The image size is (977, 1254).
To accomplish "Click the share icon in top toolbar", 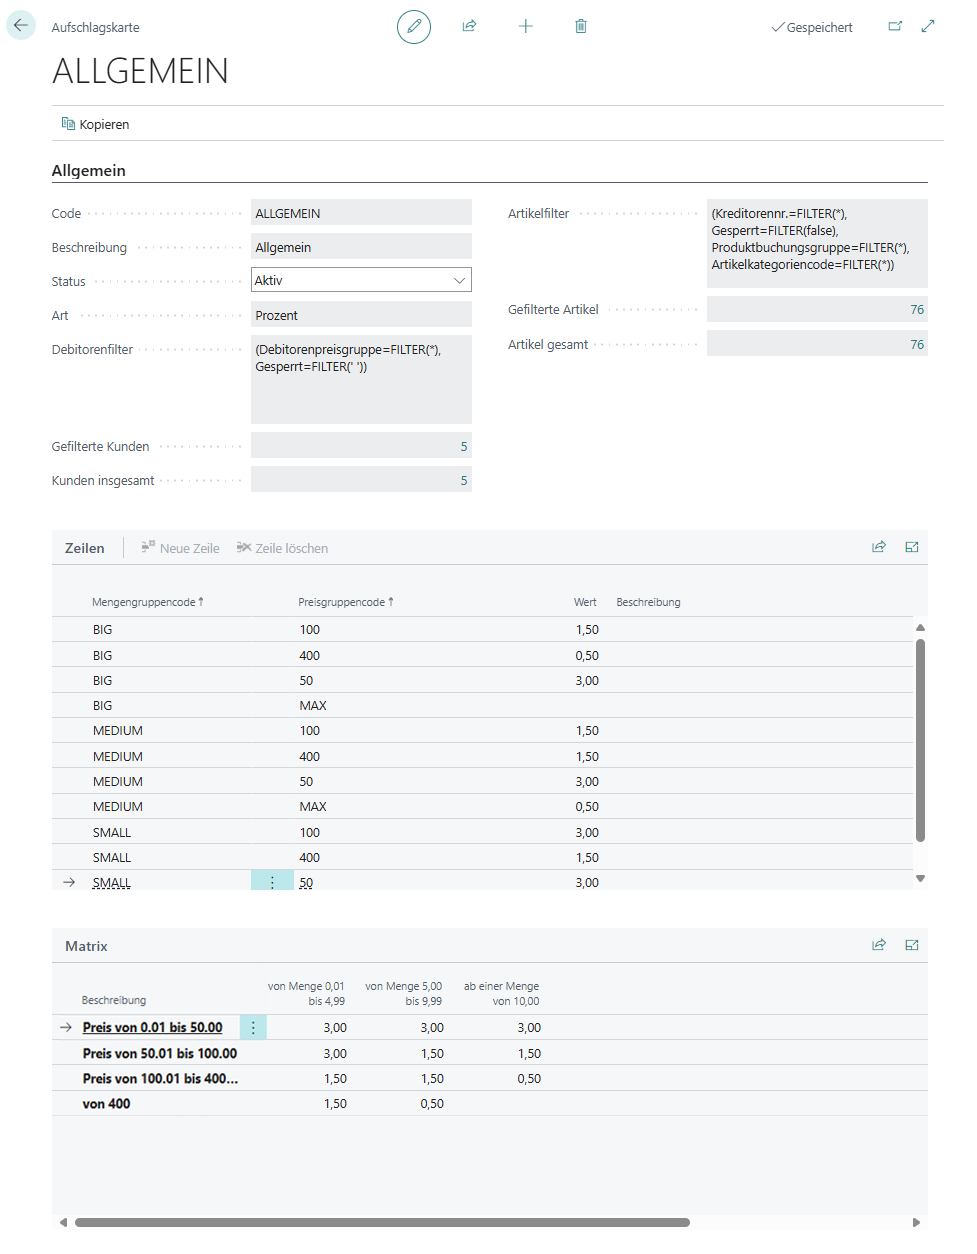I will point(469,27).
